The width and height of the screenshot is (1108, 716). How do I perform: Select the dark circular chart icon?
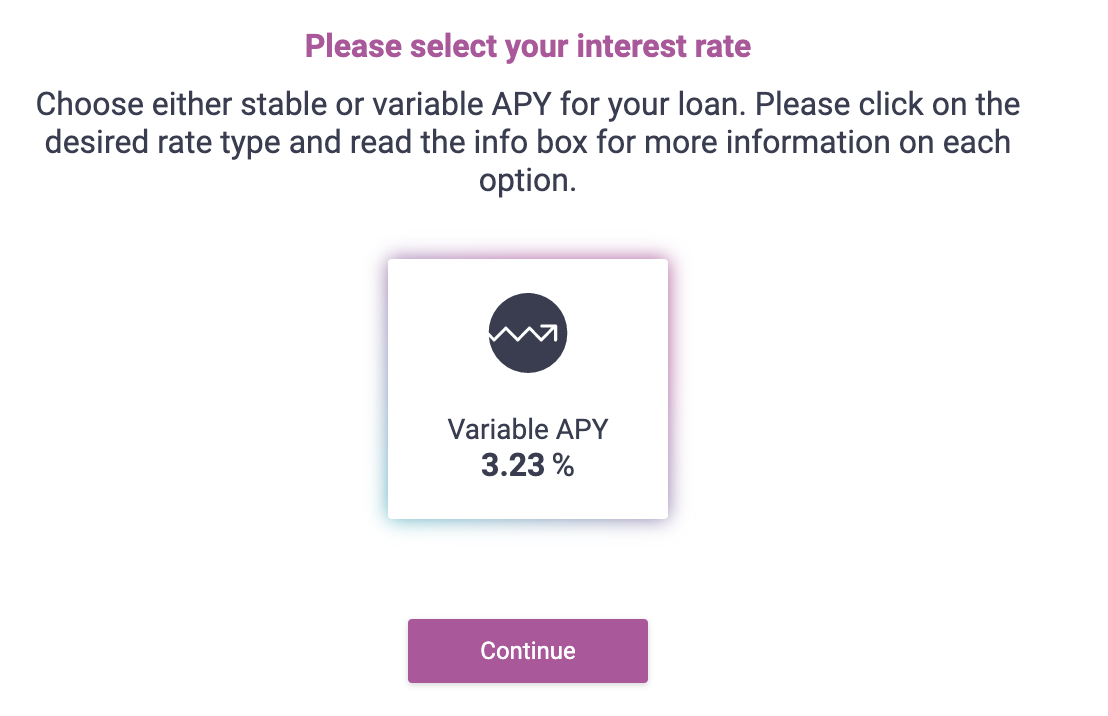(528, 333)
